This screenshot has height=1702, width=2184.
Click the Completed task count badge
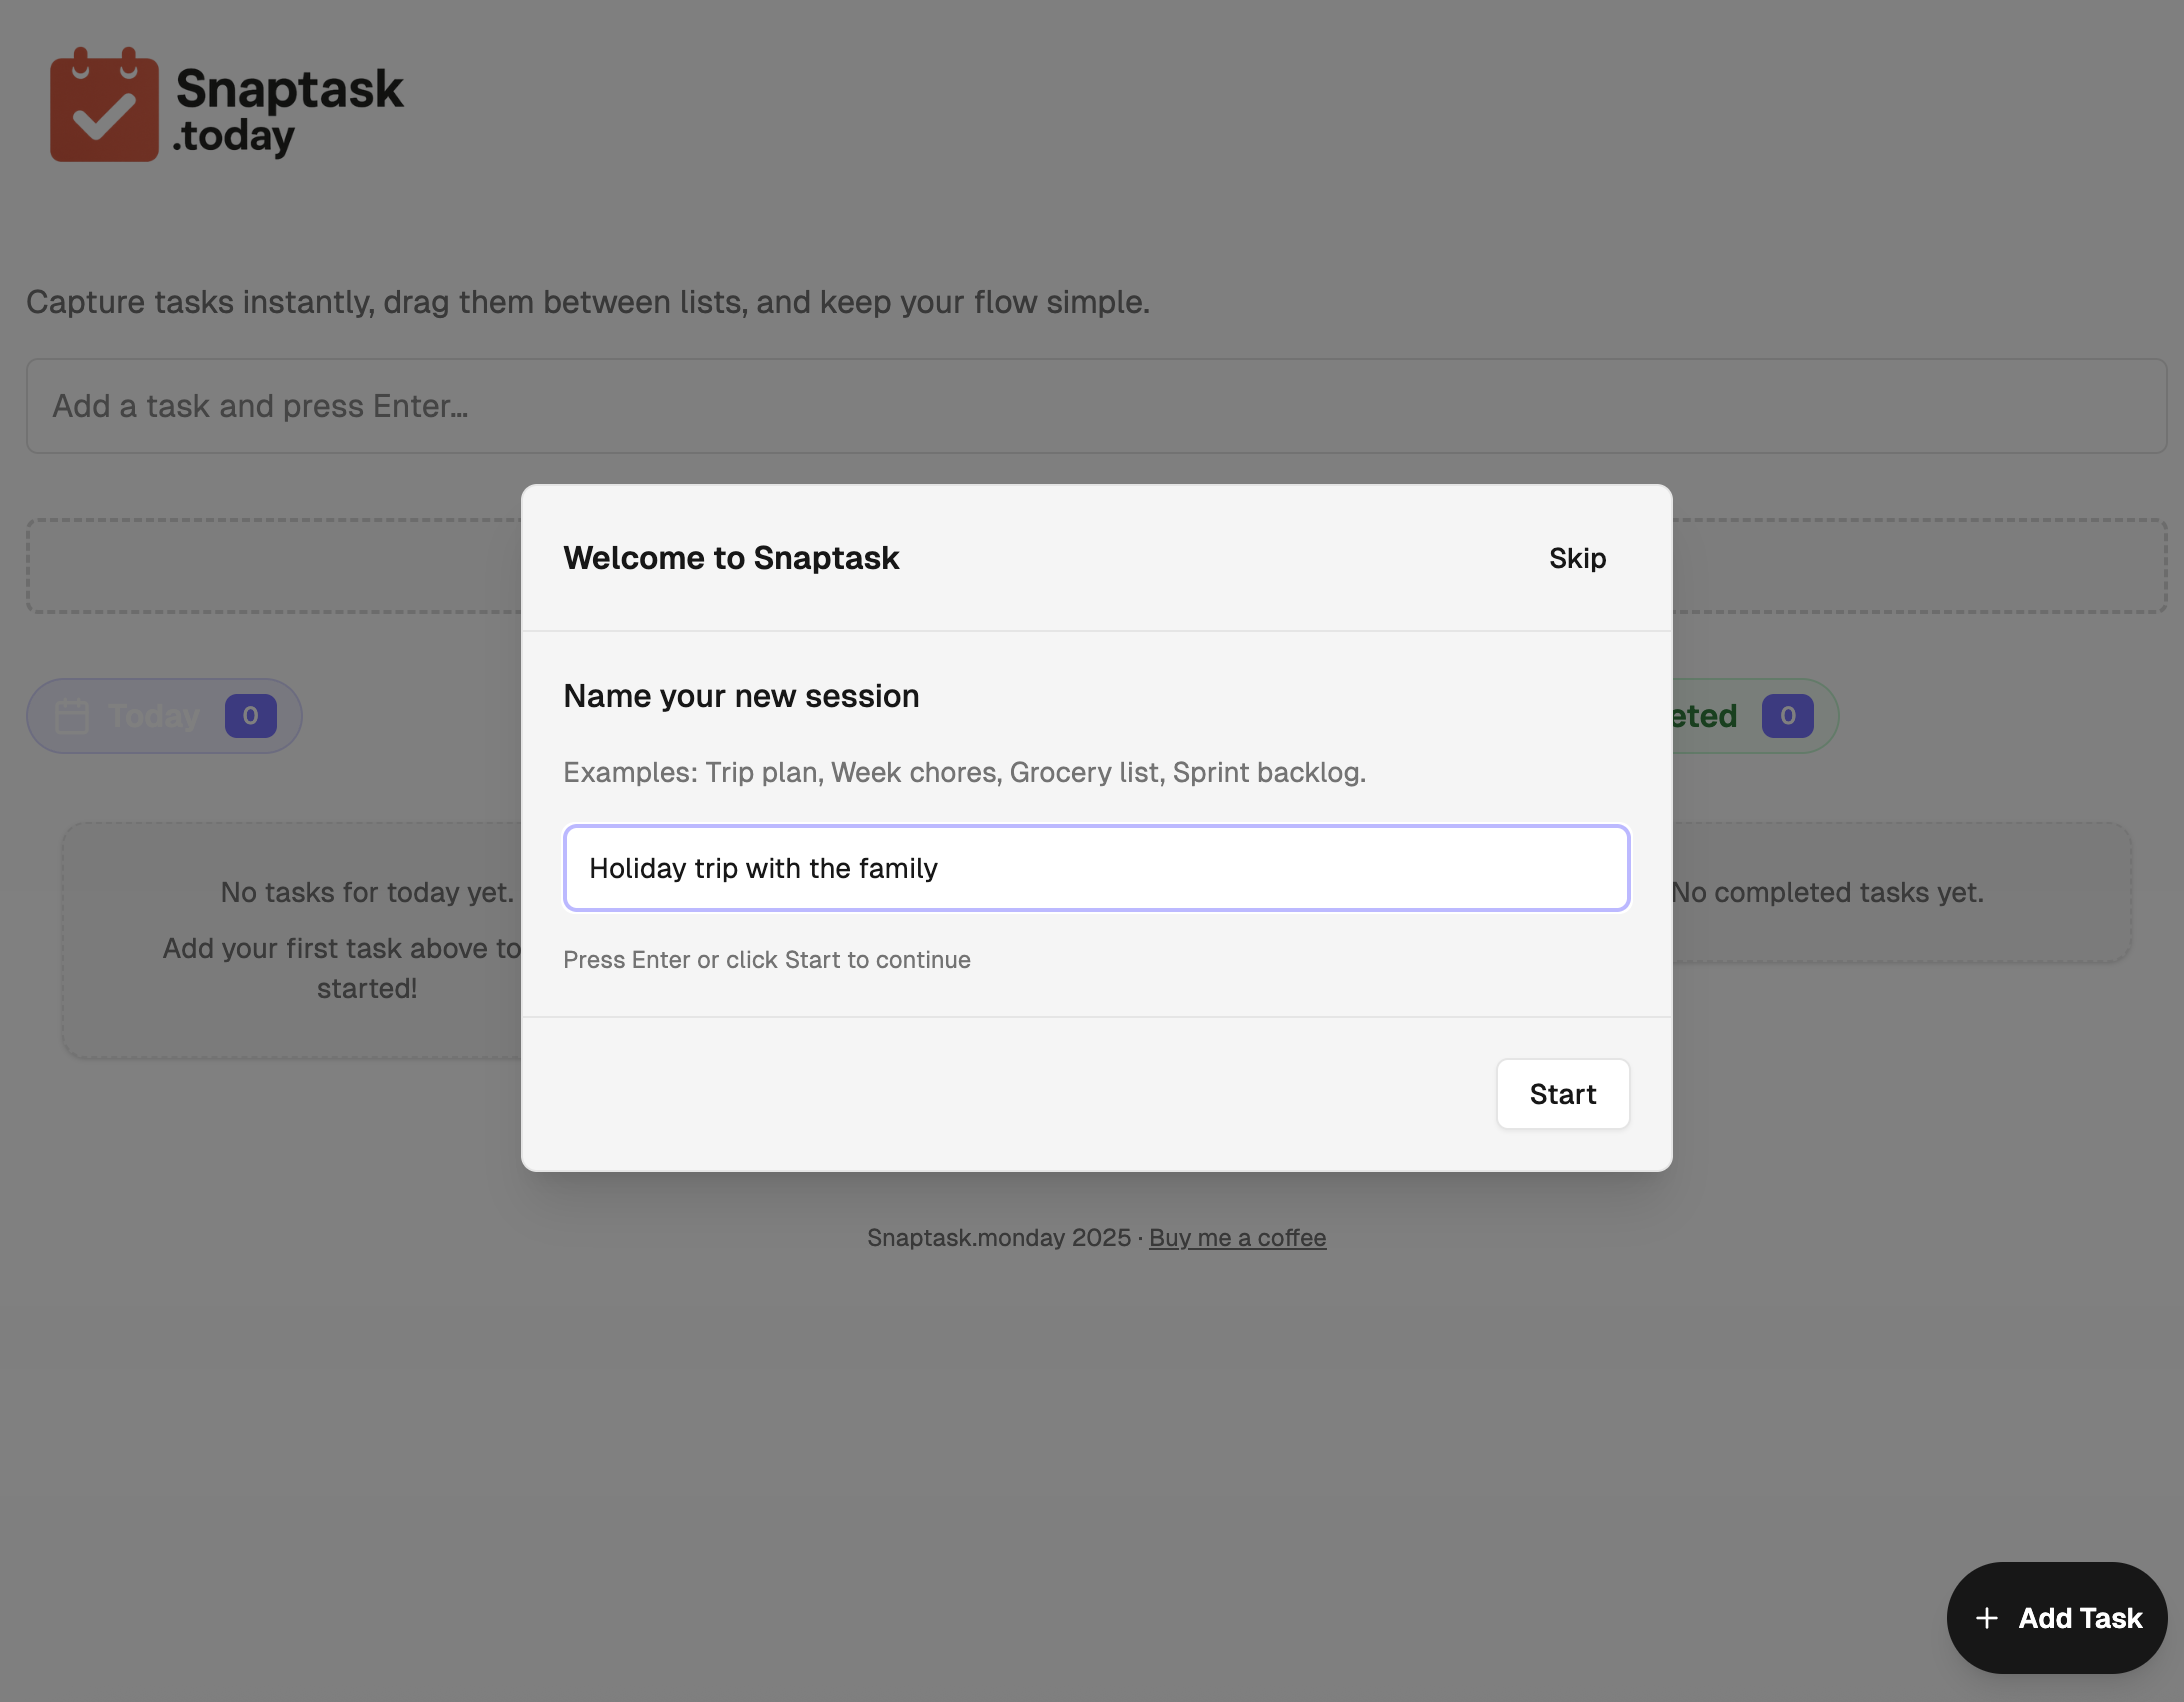(1787, 716)
